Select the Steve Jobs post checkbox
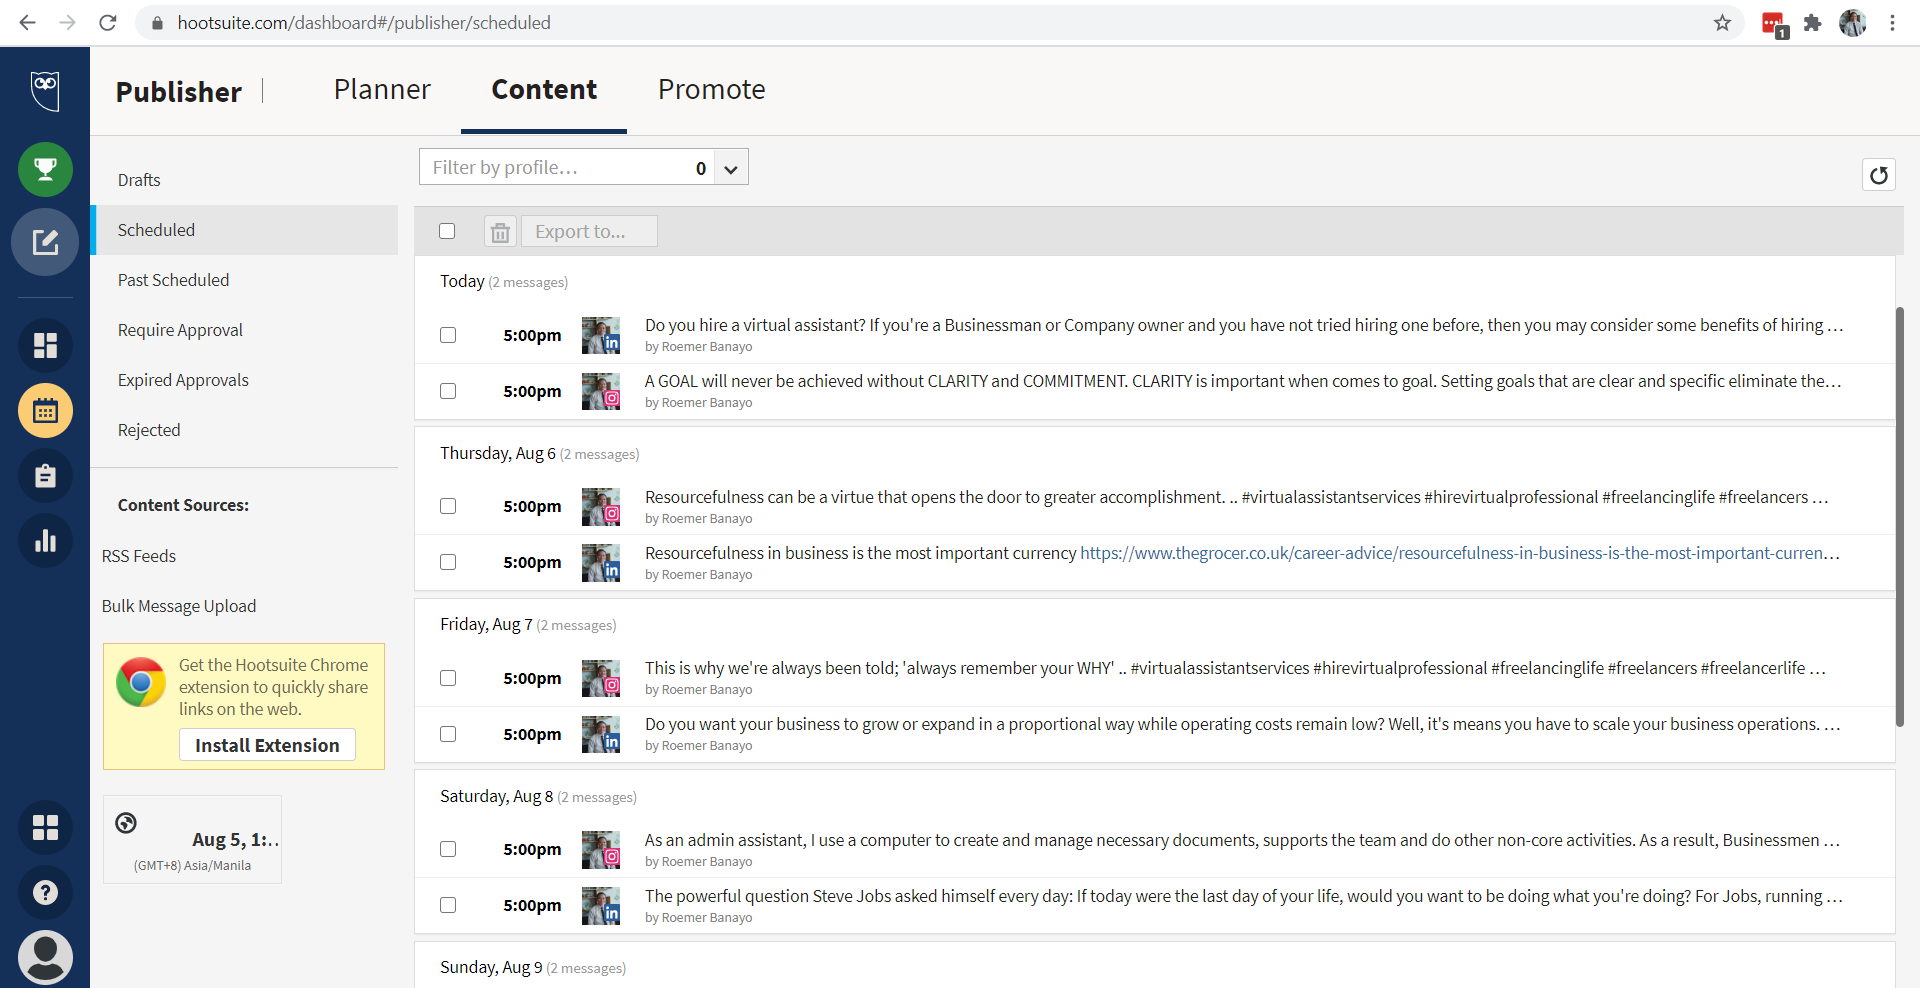This screenshot has width=1920, height=988. click(448, 905)
